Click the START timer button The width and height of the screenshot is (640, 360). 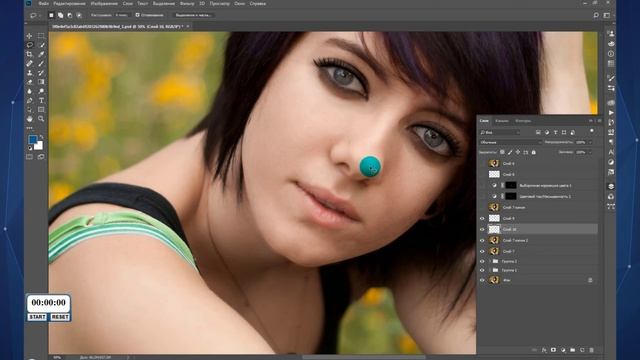[x=37, y=317]
